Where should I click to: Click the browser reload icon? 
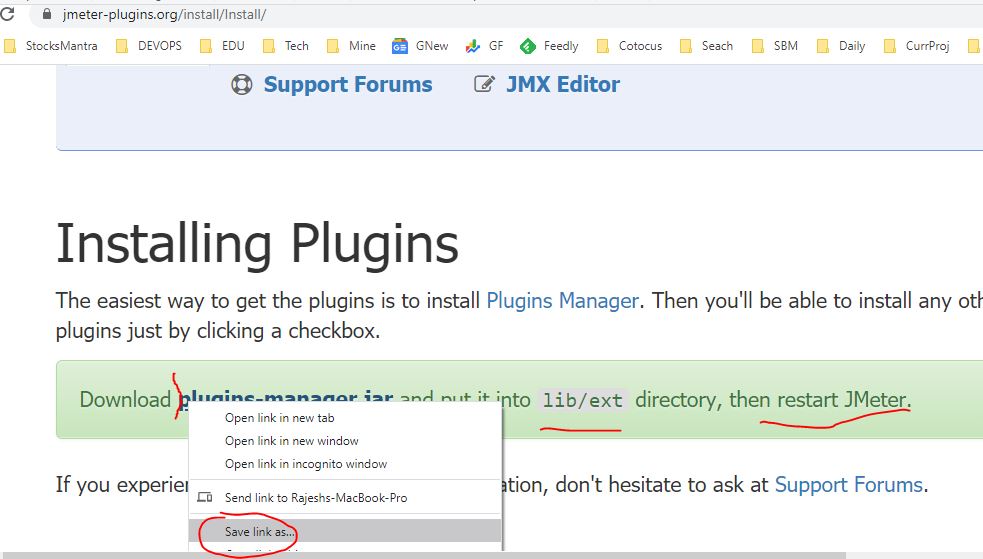click(x=7, y=14)
